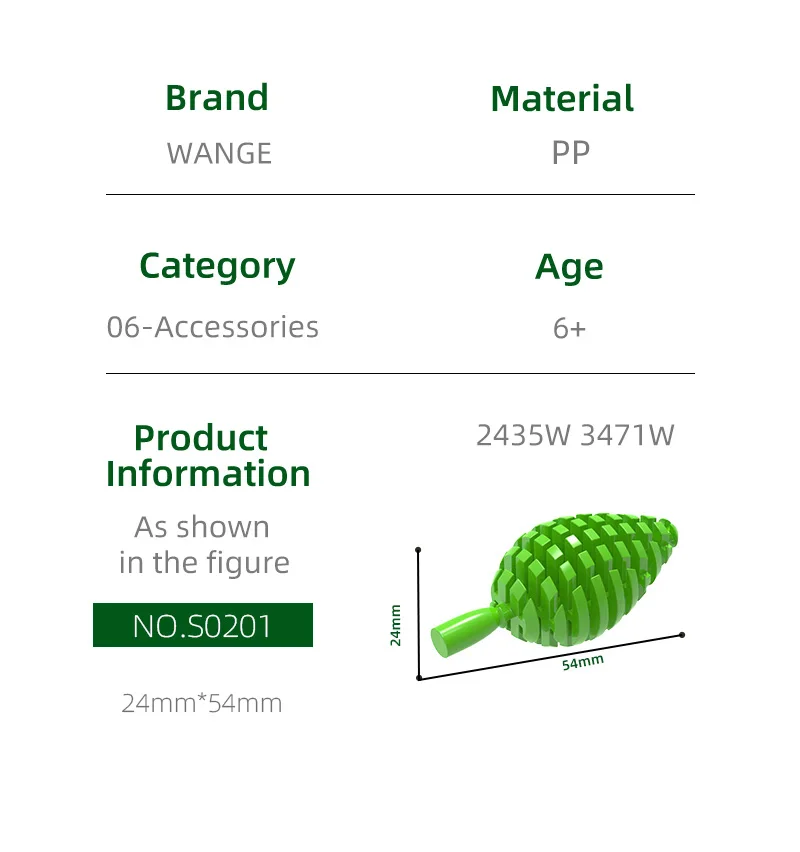800x852 pixels.
Task: Click the 2435W 3471W model numbers
Action: tap(575, 436)
